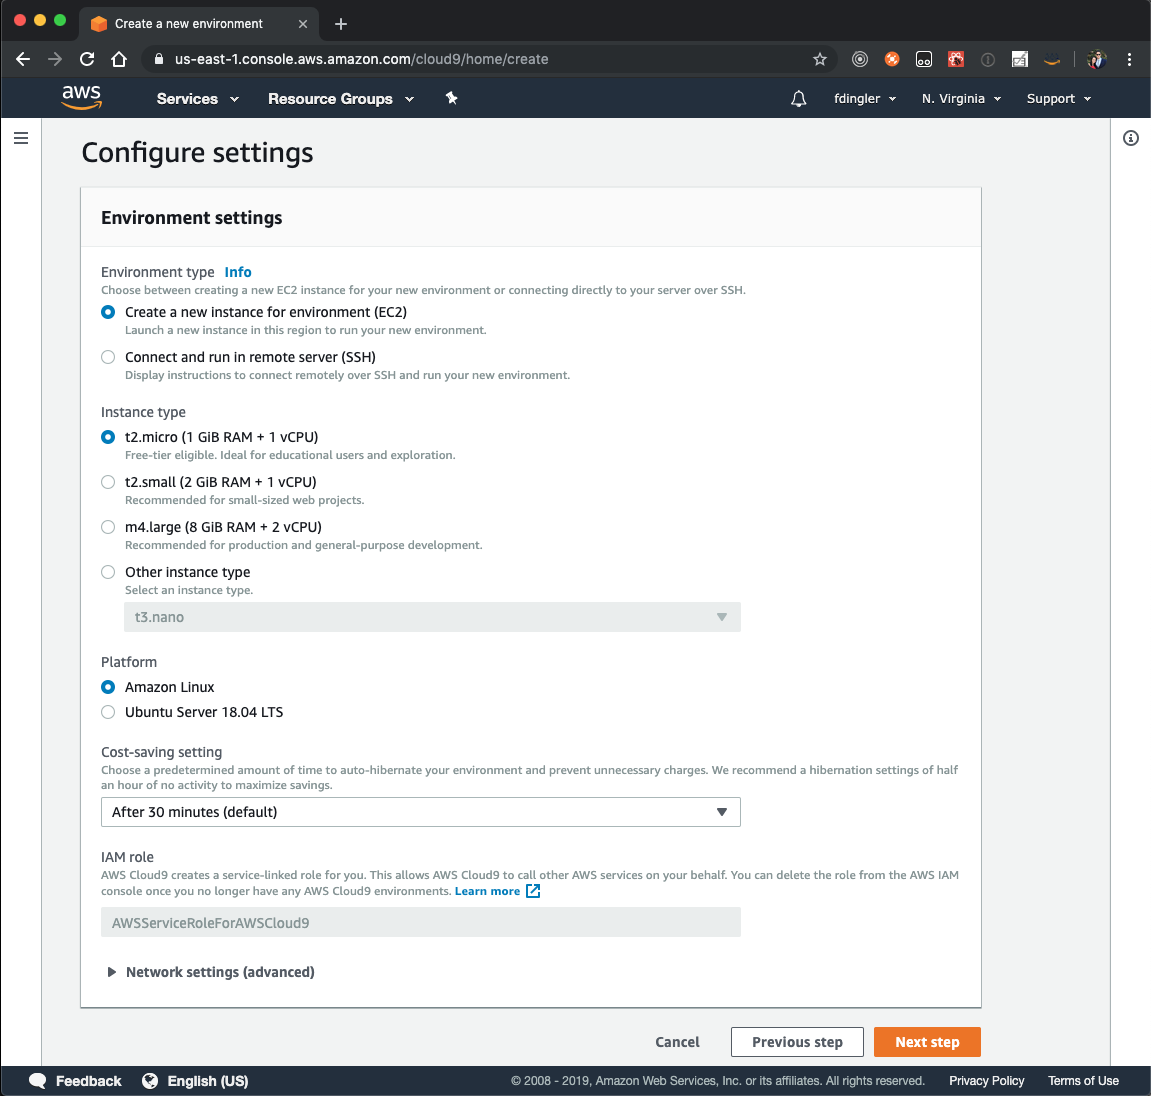Reload the page
Image resolution: width=1151 pixels, height=1096 pixels.
coord(87,59)
